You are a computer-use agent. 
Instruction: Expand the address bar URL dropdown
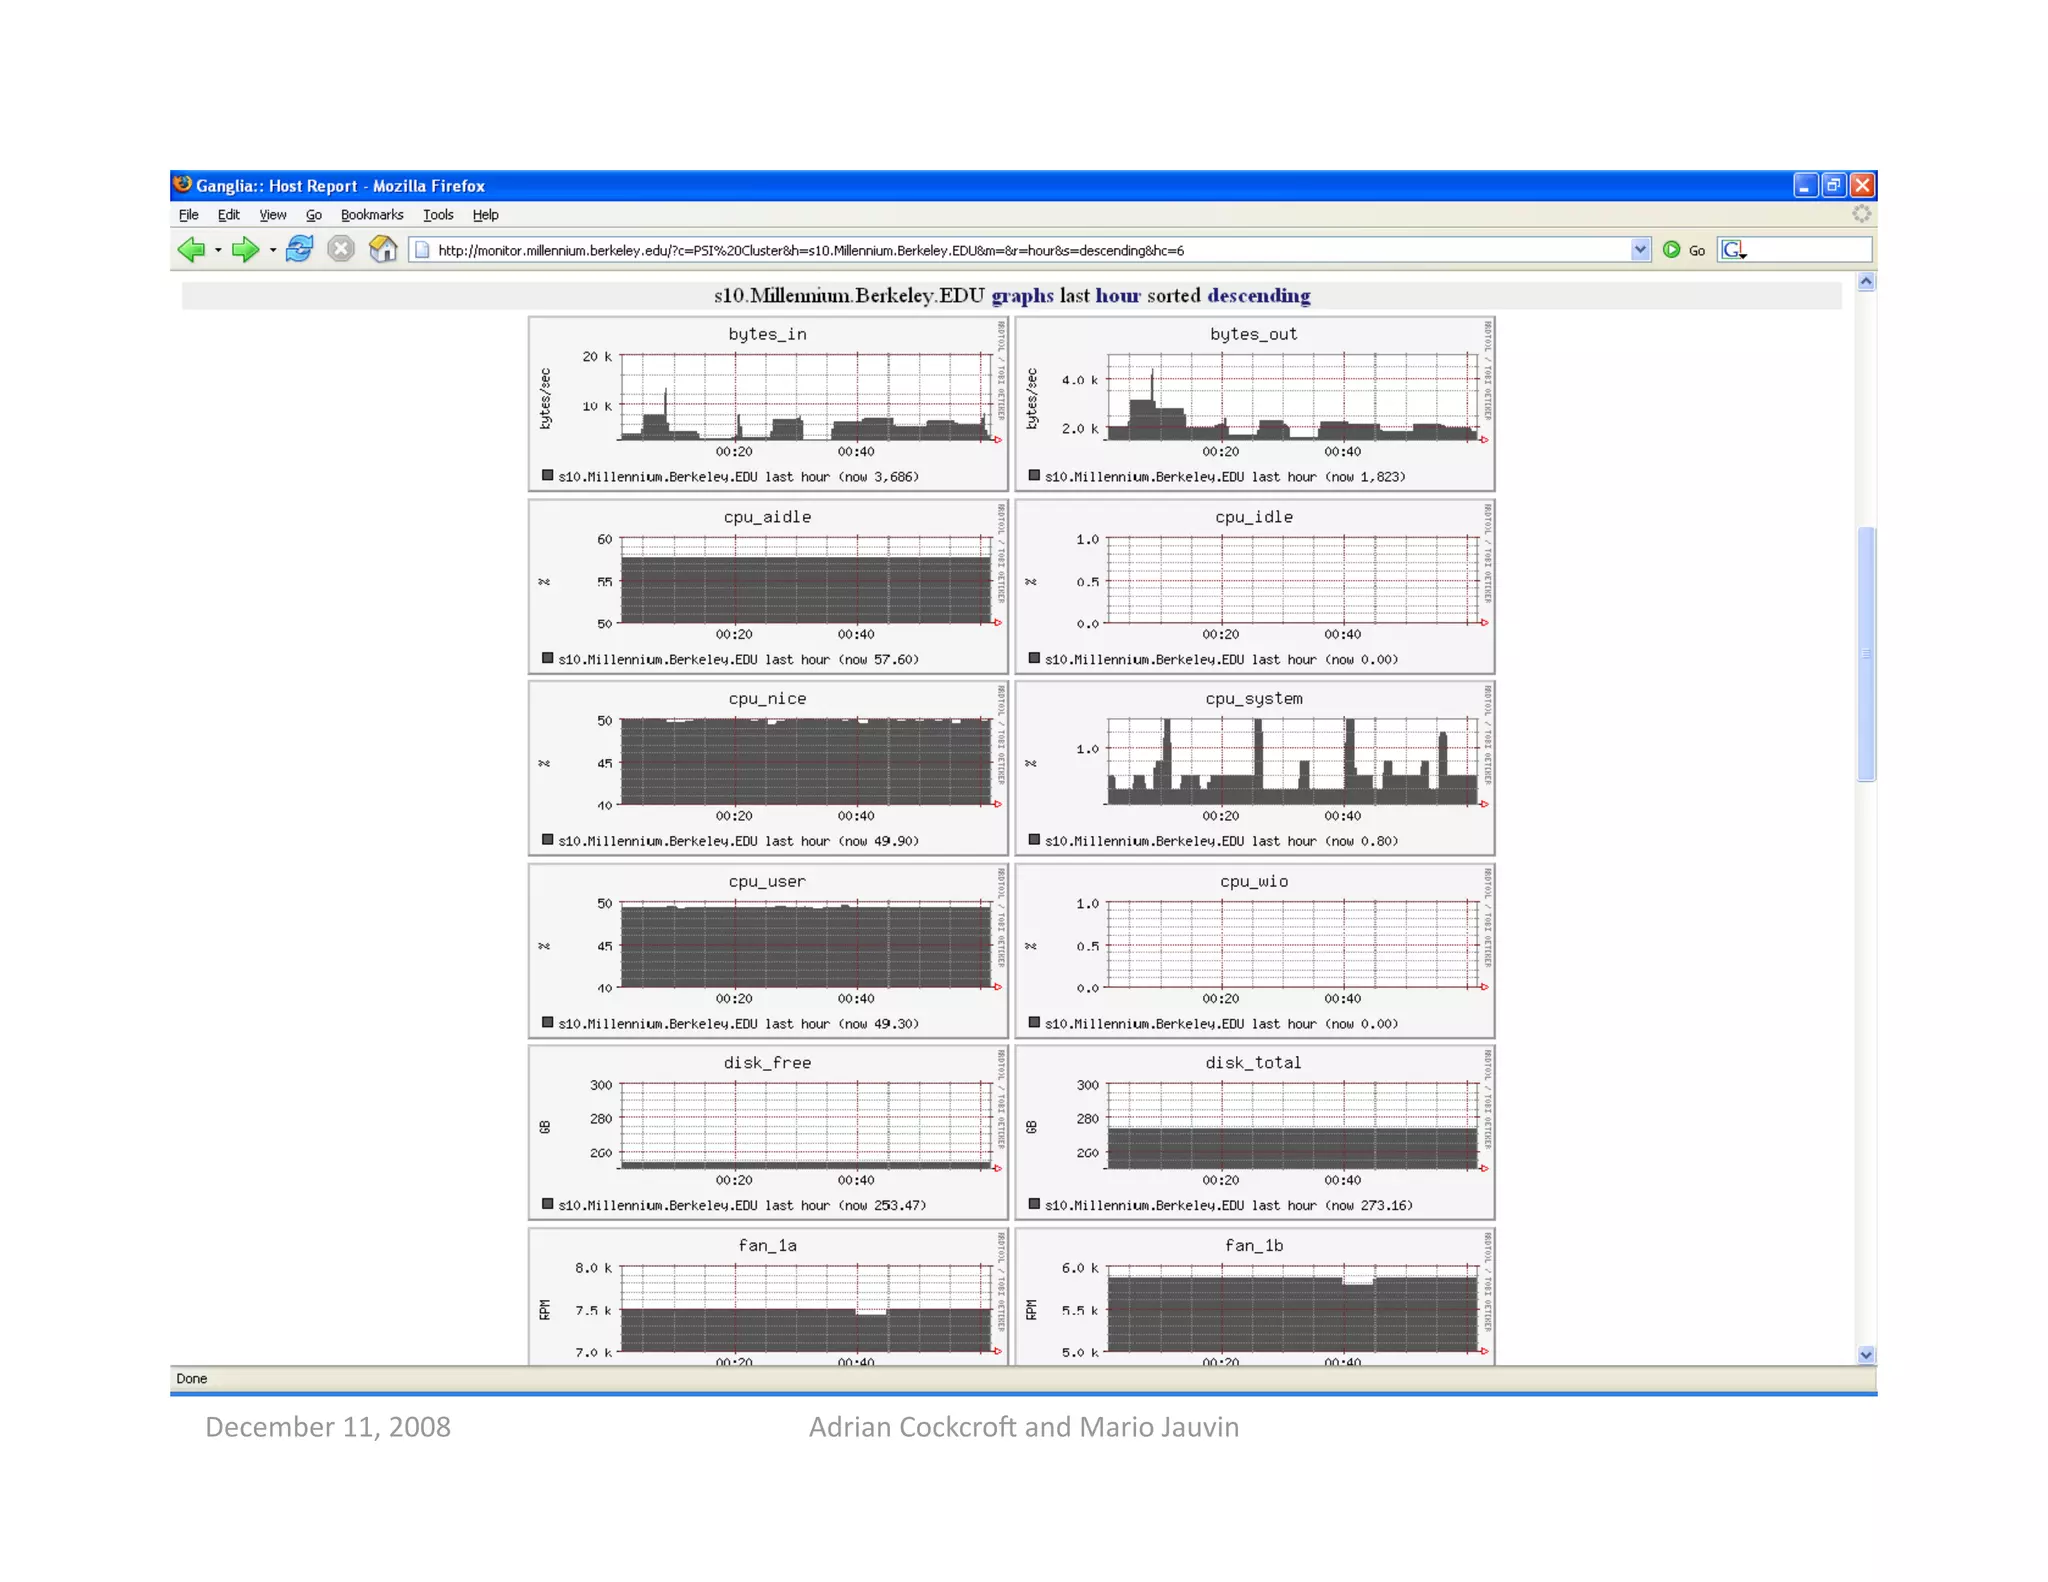point(1640,250)
